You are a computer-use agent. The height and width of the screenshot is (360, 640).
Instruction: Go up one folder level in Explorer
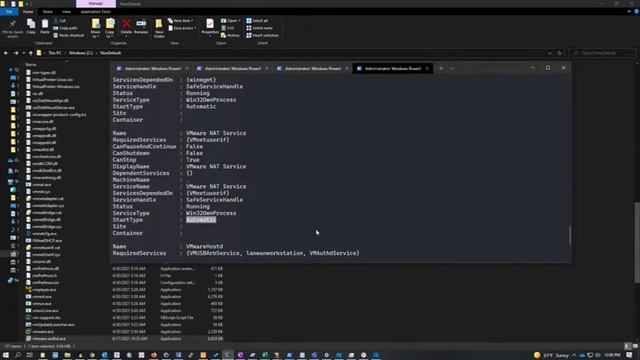(x=31, y=53)
